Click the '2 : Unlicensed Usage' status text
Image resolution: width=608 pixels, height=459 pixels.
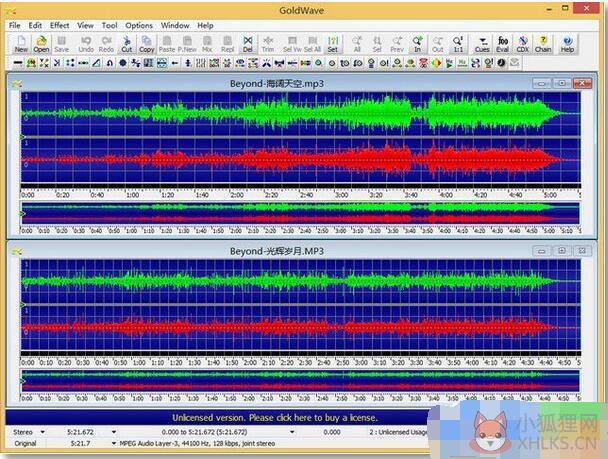pos(399,432)
